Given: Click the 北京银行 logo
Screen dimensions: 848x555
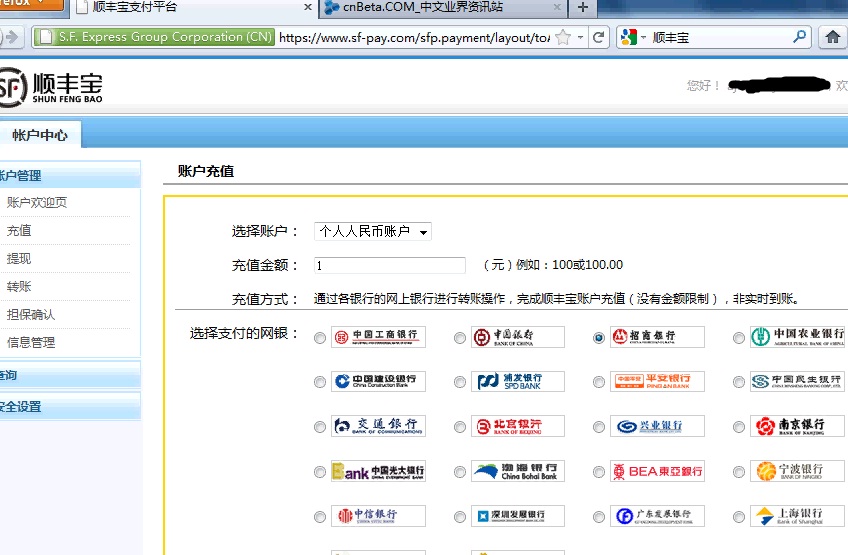Looking at the screenshot, I should (518, 426).
